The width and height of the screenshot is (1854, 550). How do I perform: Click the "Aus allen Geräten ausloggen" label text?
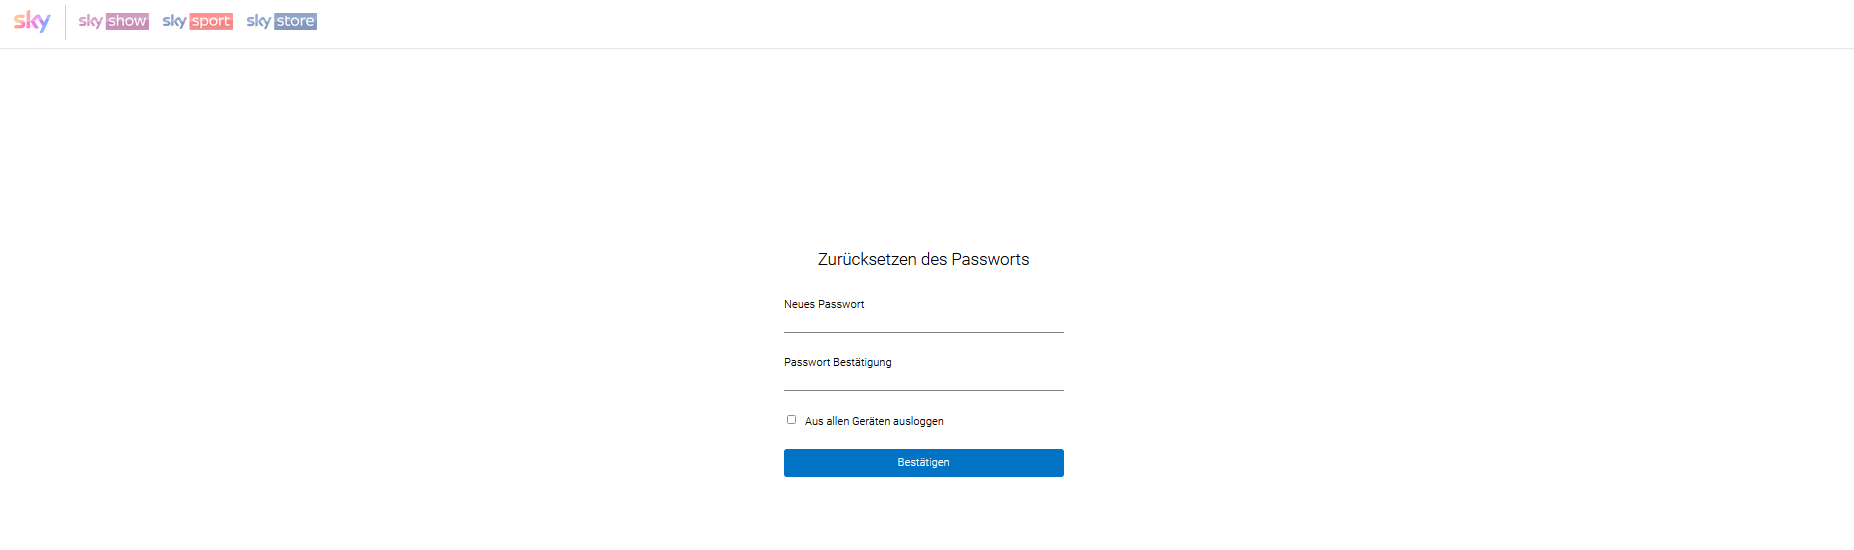tap(874, 421)
